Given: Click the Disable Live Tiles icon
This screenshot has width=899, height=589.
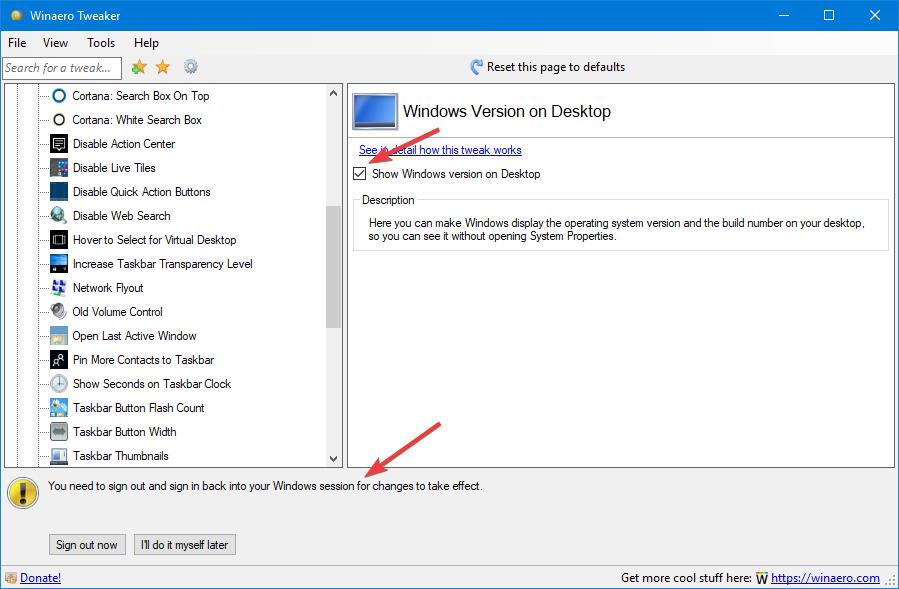Looking at the screenshot, I should [x=59, y=168].
